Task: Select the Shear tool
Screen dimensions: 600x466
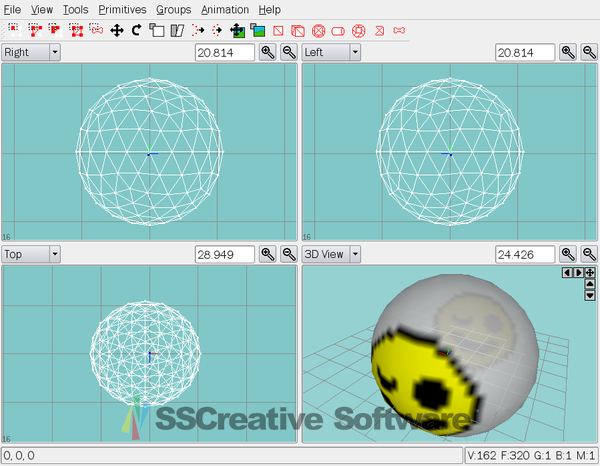Action: [x=177, y=30]
